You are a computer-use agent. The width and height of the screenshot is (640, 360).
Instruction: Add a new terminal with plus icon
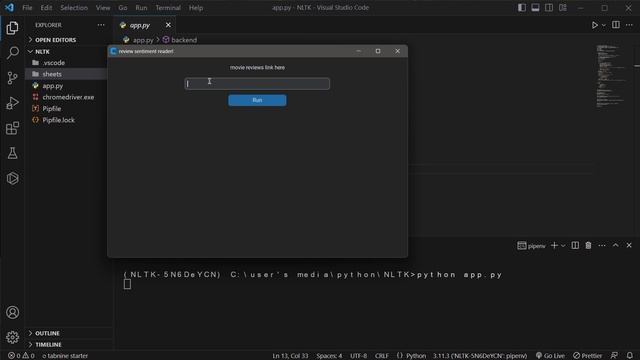click(x=554, y=245)
